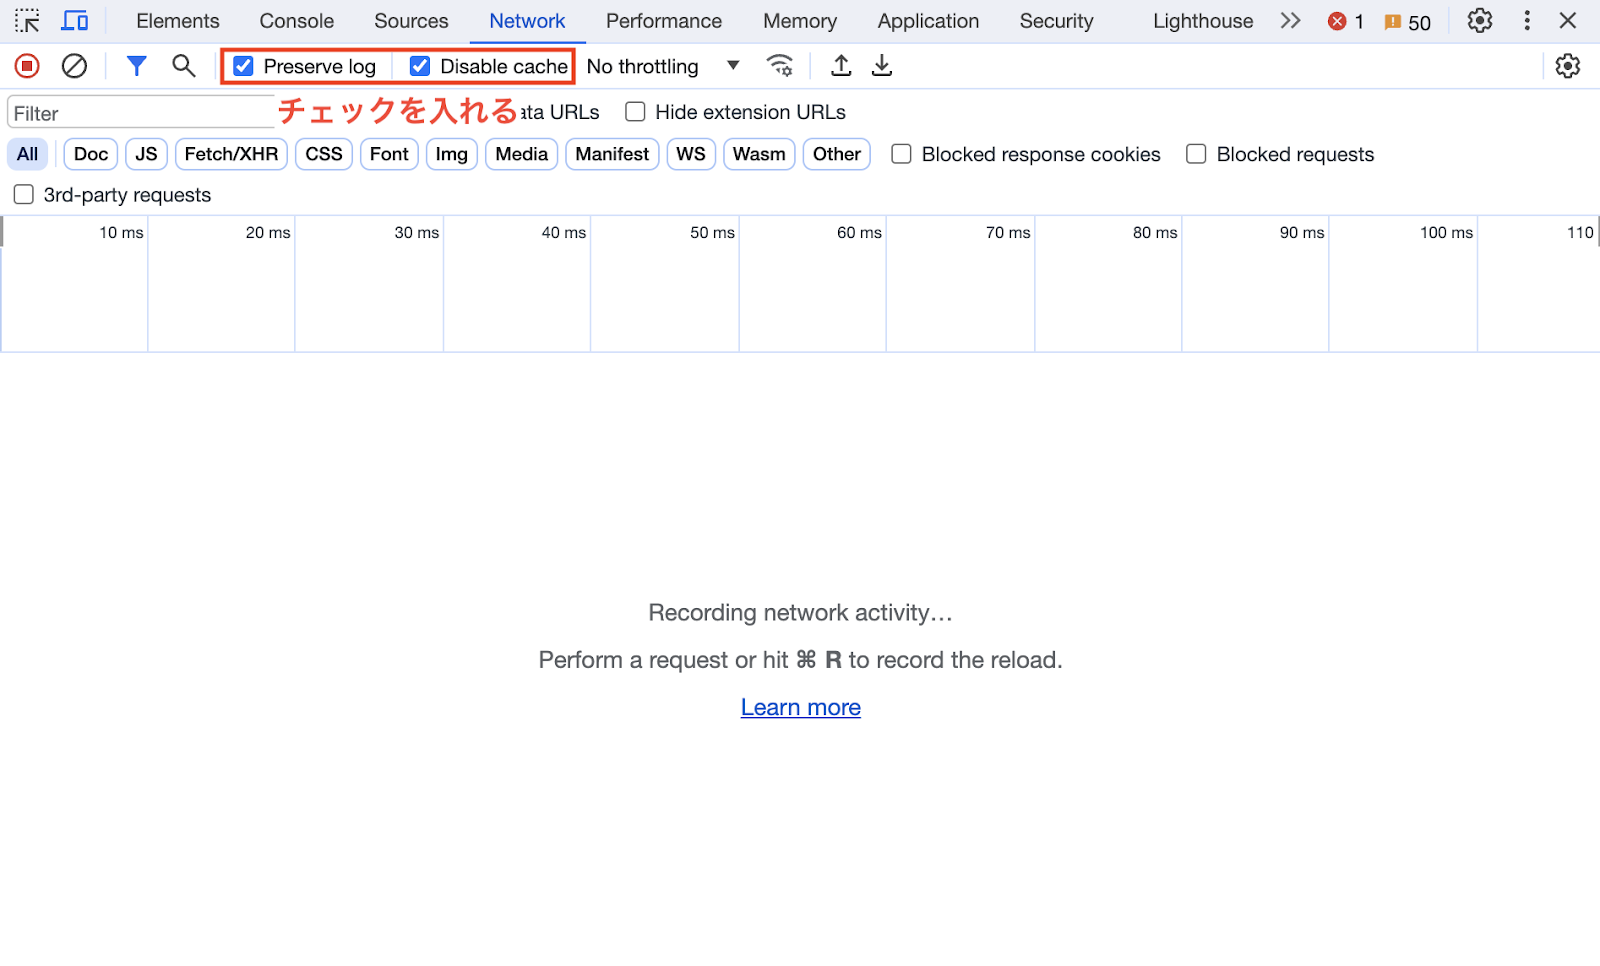
Task: Expand more DevTools tabs chevron
Action: click(x=1290, y=21)
